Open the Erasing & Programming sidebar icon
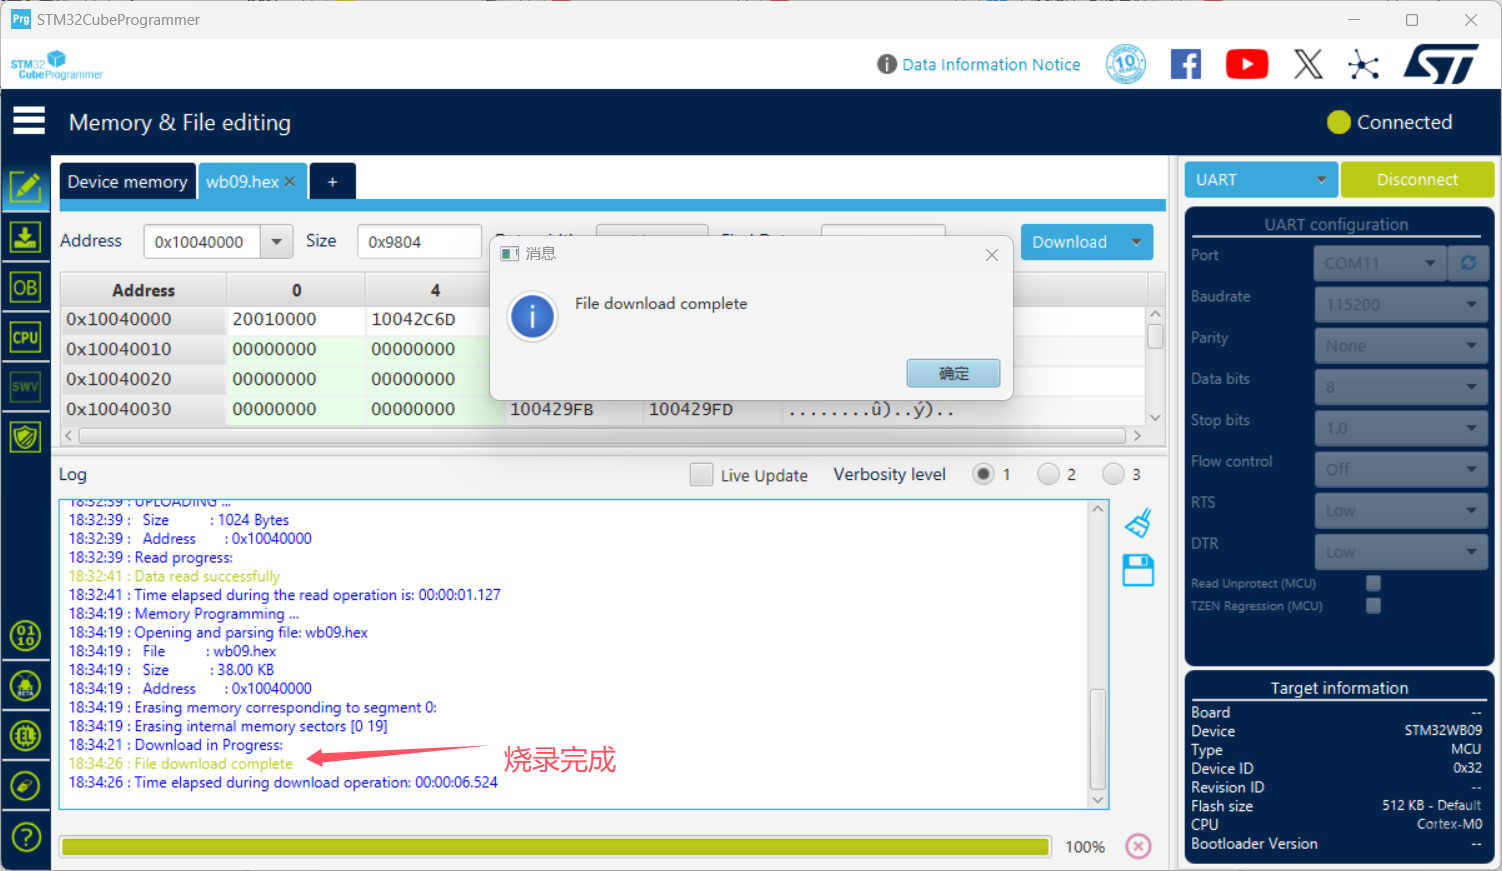The height and width of the screenshot is (871, 1502). [x=25, y=237]
